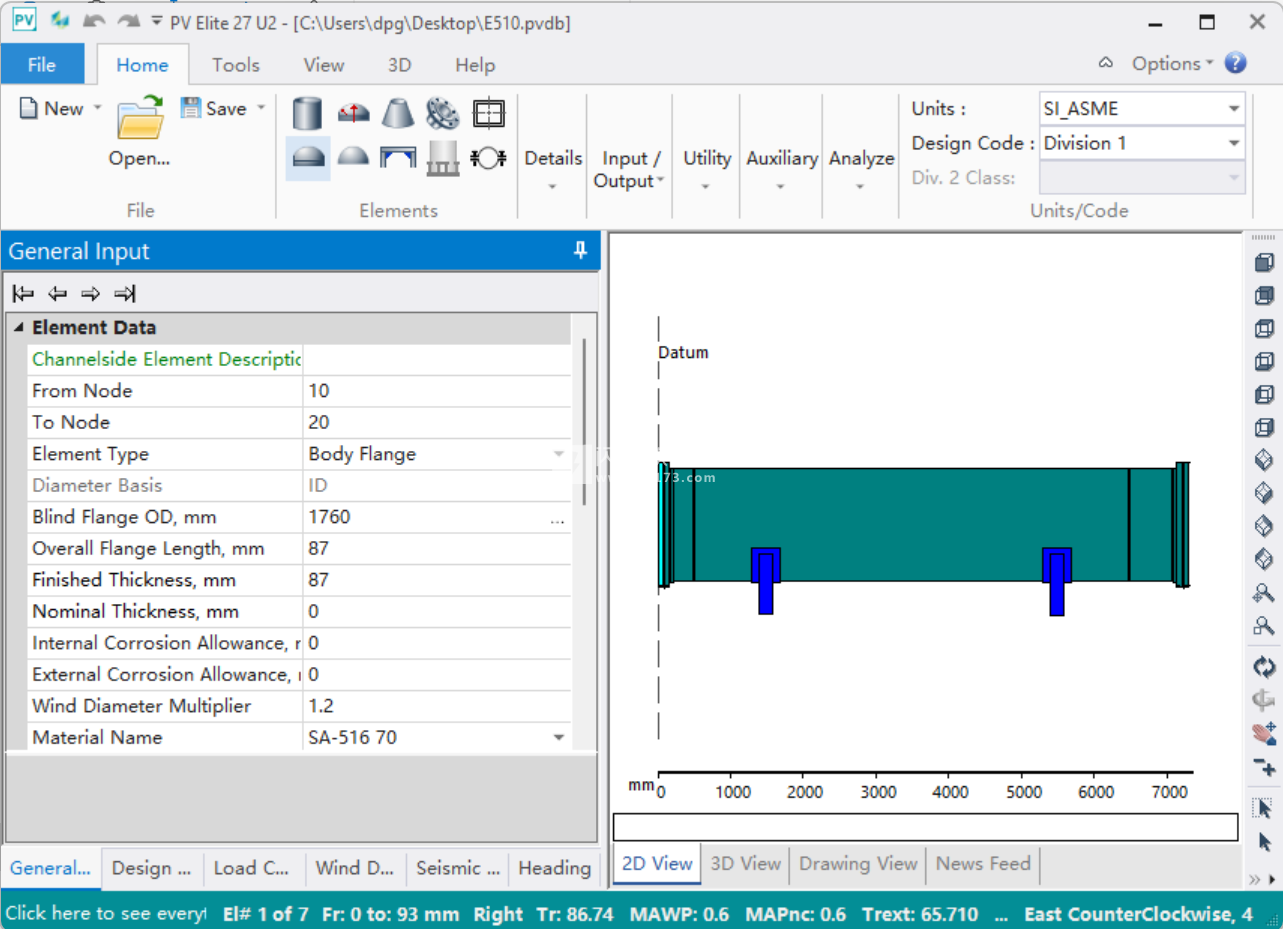Open the Options dropdown menu

coord(1172,63)
